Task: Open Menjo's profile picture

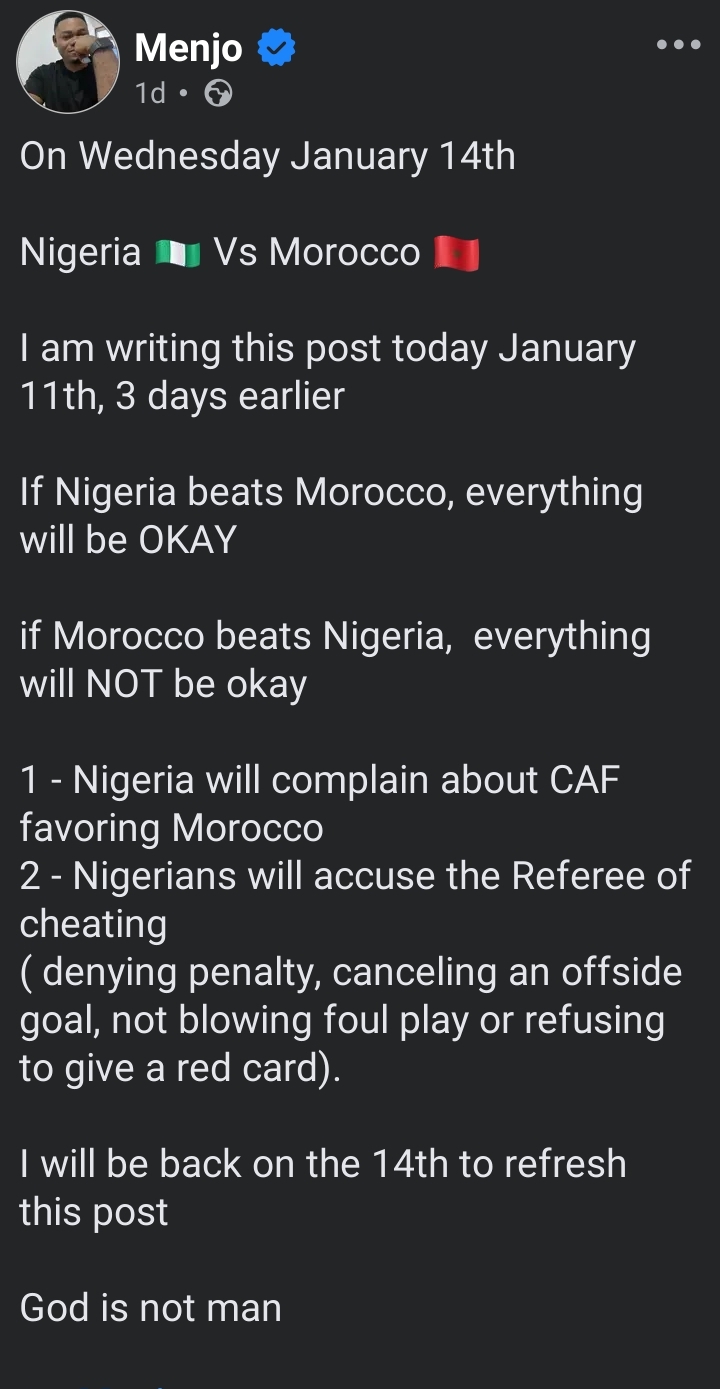Action: tap(68, 62)
